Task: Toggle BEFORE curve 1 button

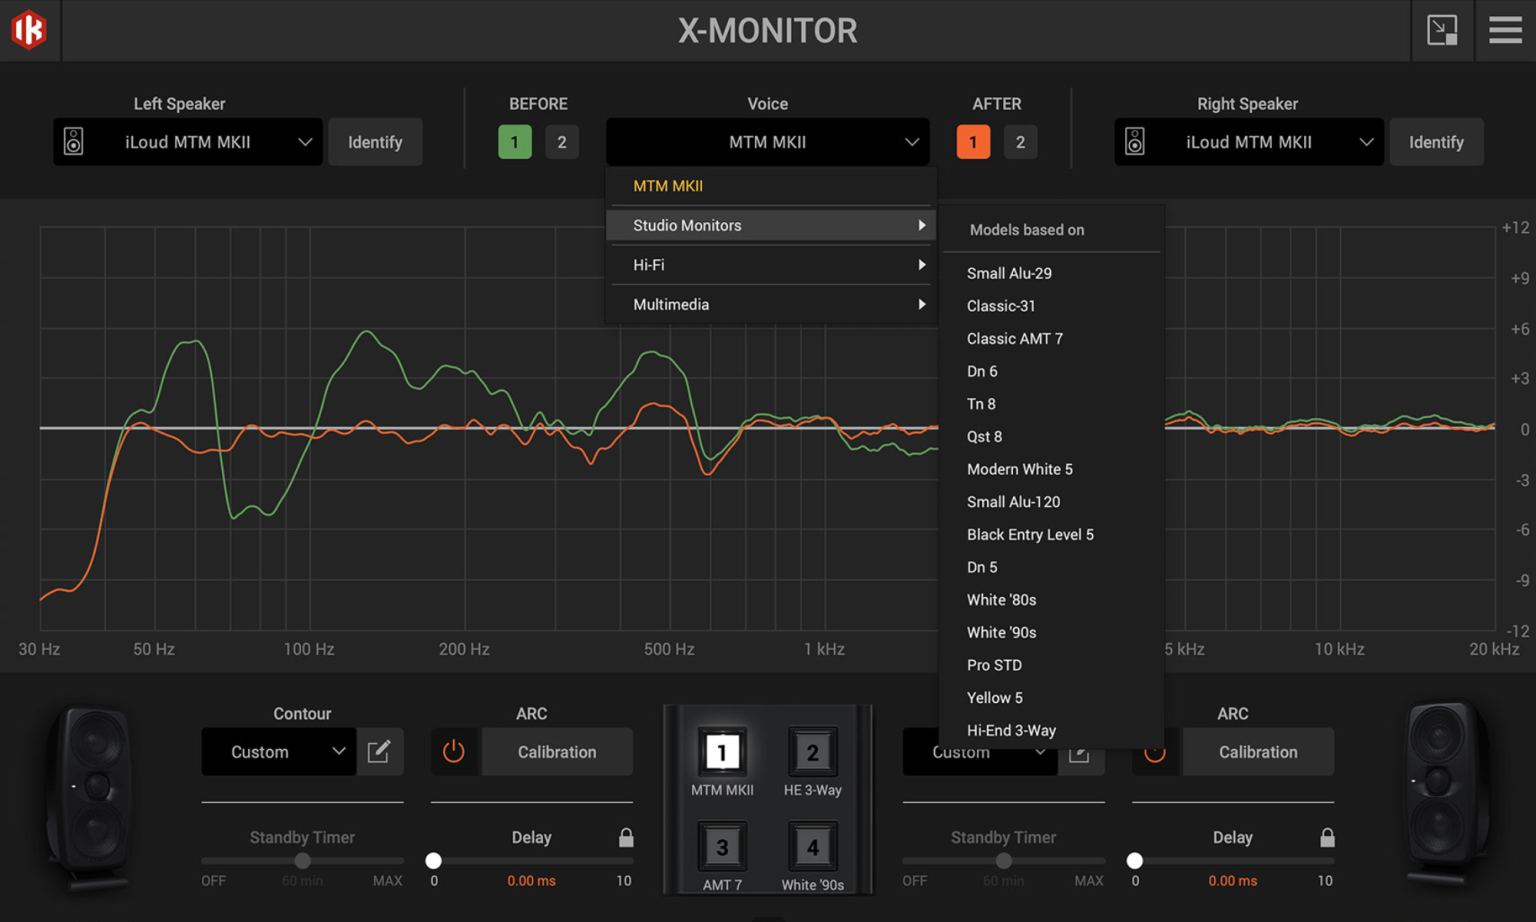Action: pyautogui.click(x=515, y=142)
